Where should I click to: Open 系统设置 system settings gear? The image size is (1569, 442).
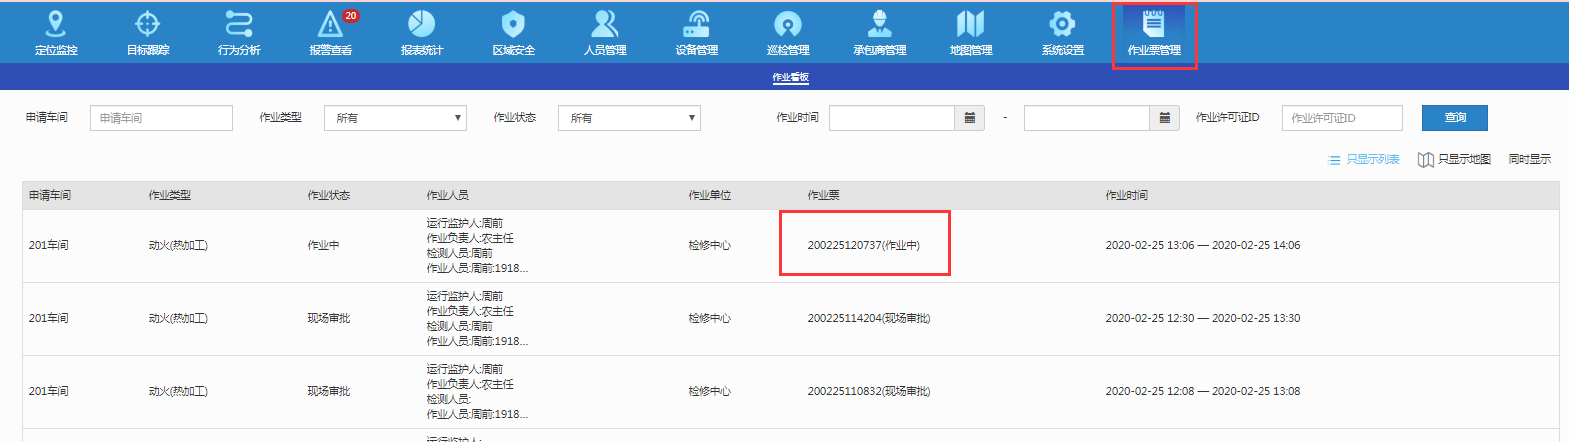pos(1062,32)
